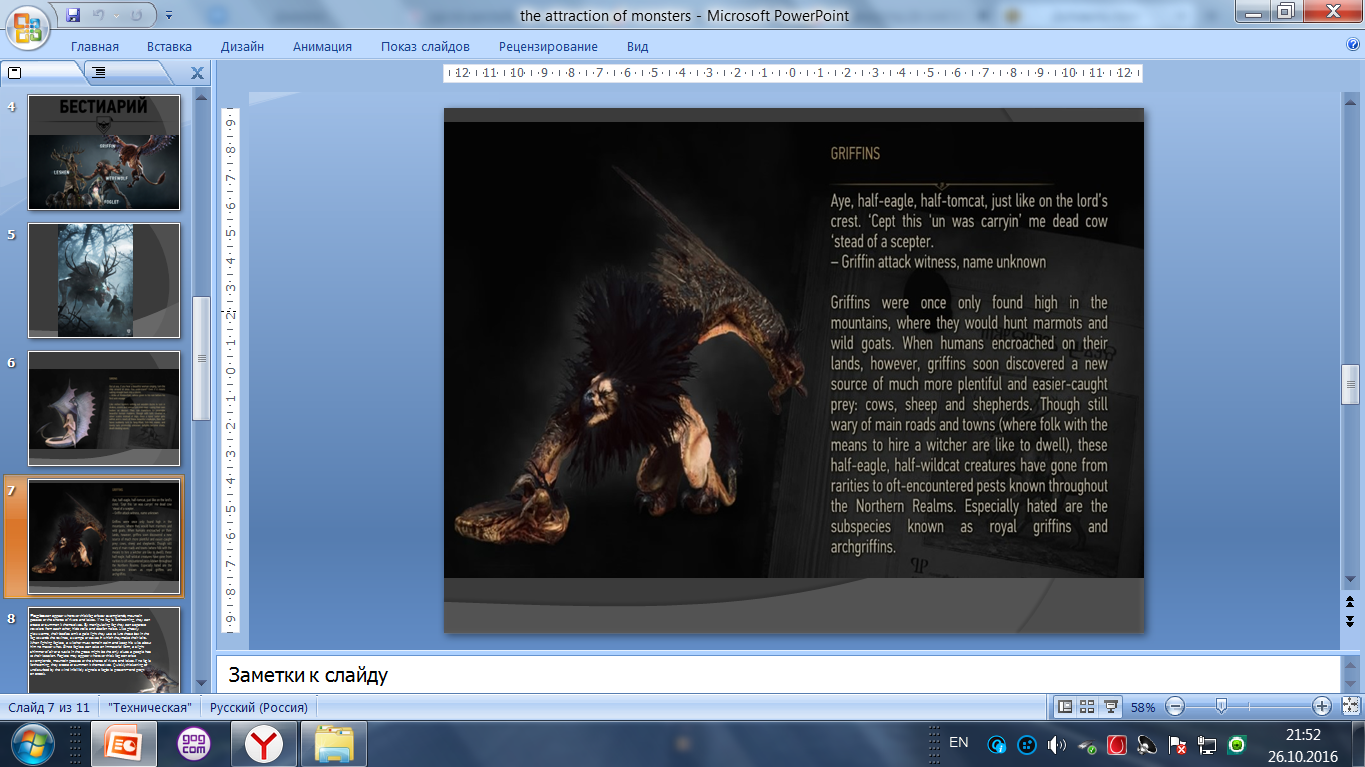Open the Вставка ribbon tab
This screenshot has width=1365, height=767.
[x=169, y=47]
